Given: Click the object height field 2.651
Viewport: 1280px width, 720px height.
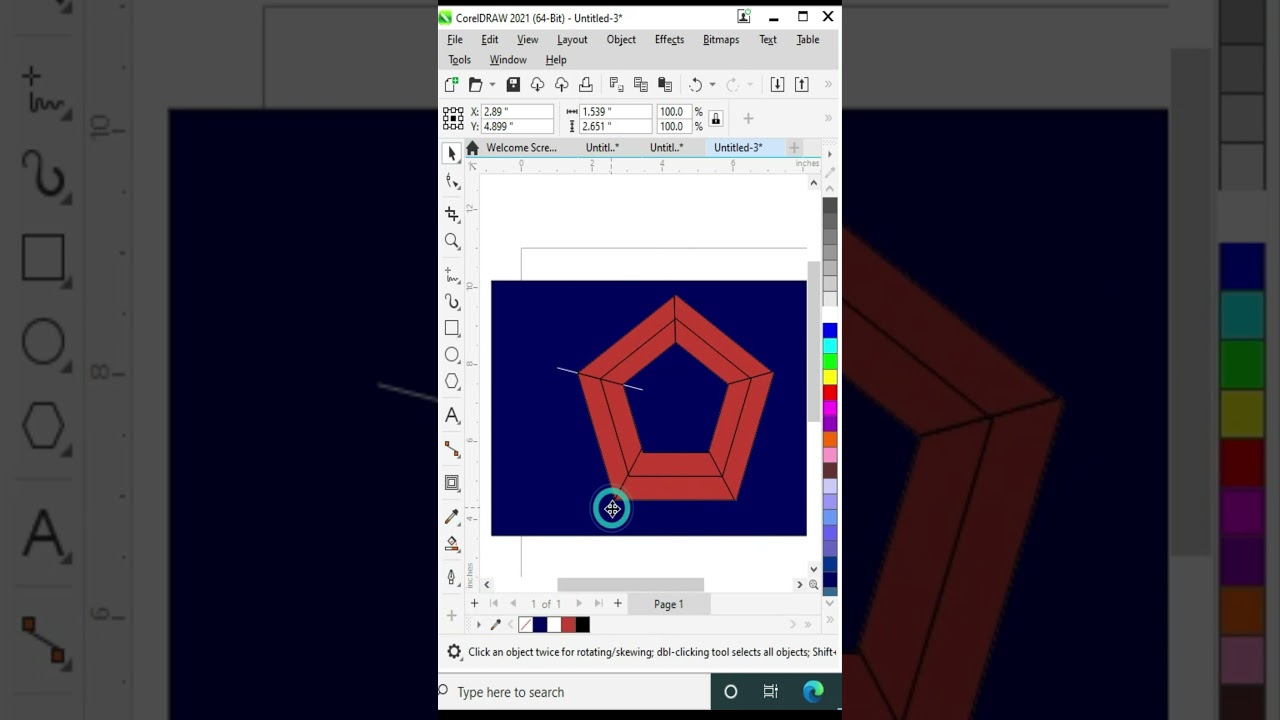Looking at the screenshot, I should point(615,126).
